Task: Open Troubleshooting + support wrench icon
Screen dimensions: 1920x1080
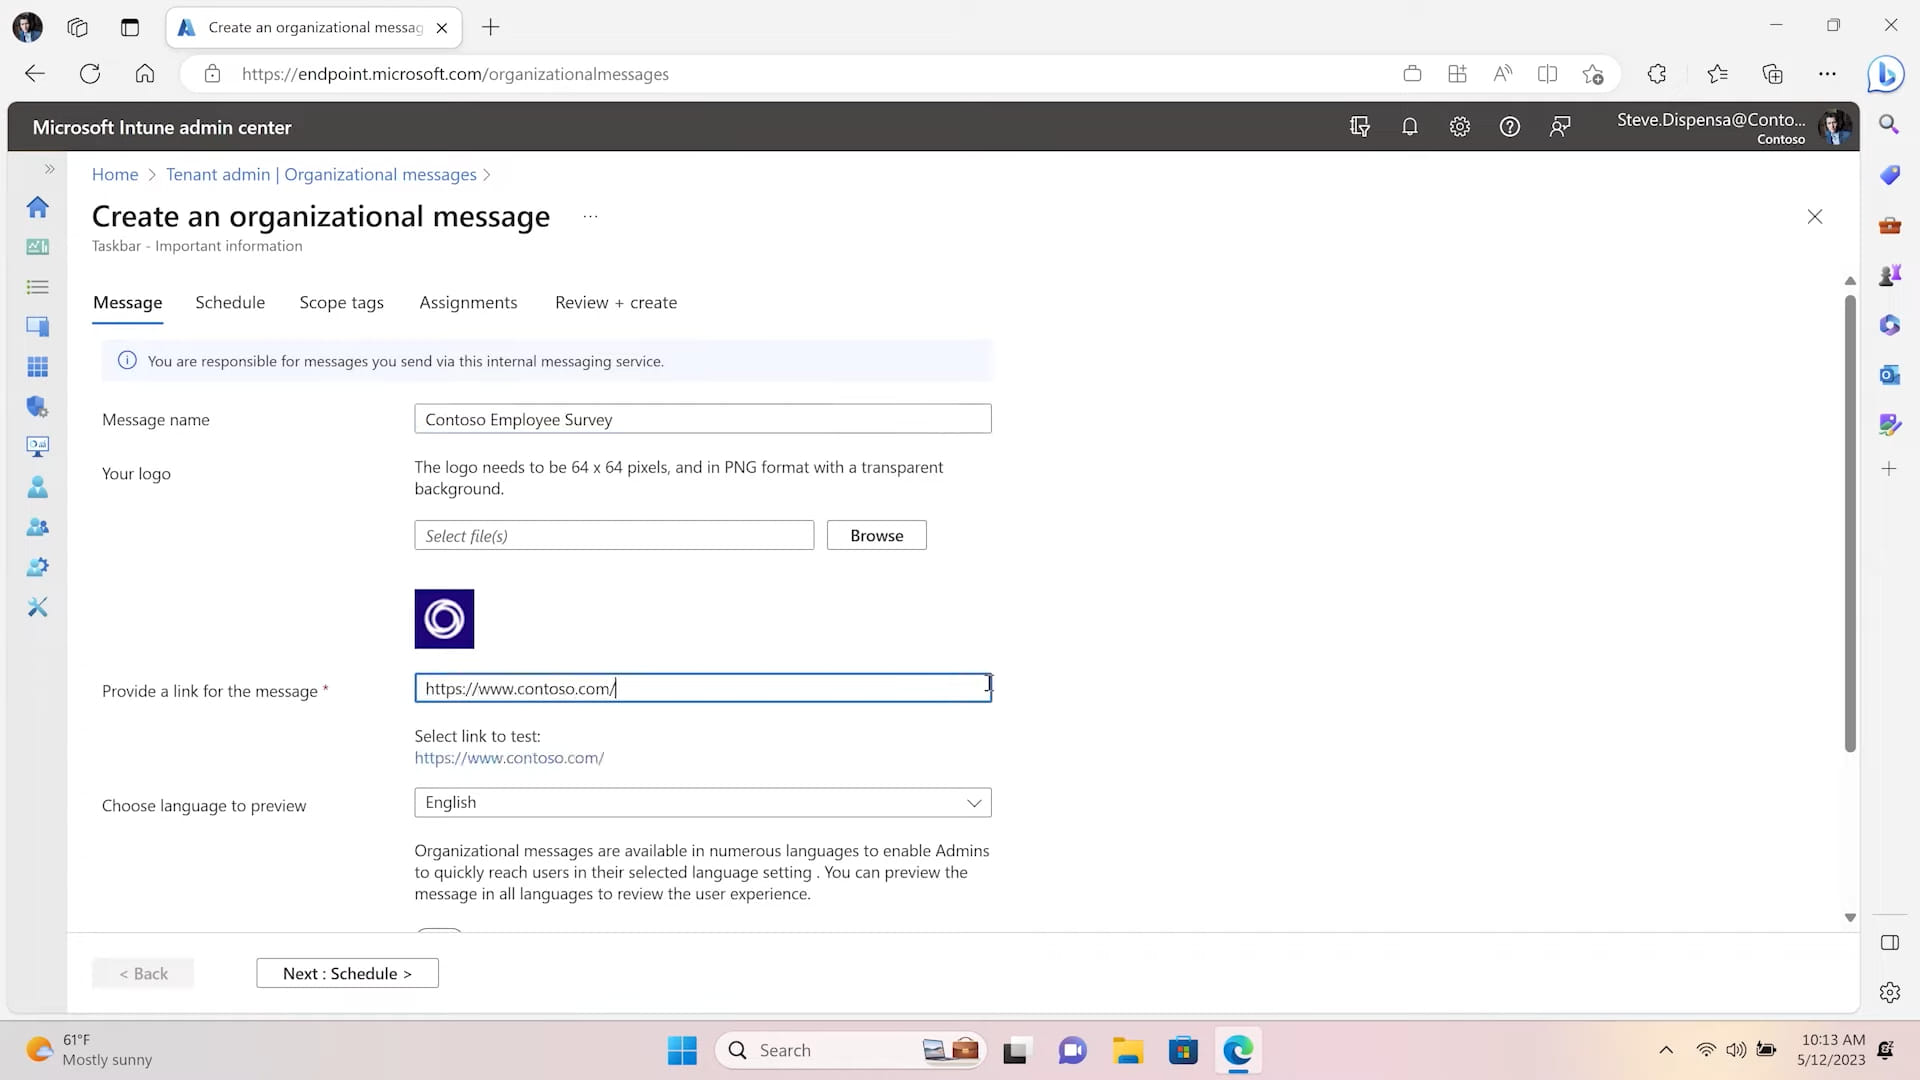Action: pos(38,607)
